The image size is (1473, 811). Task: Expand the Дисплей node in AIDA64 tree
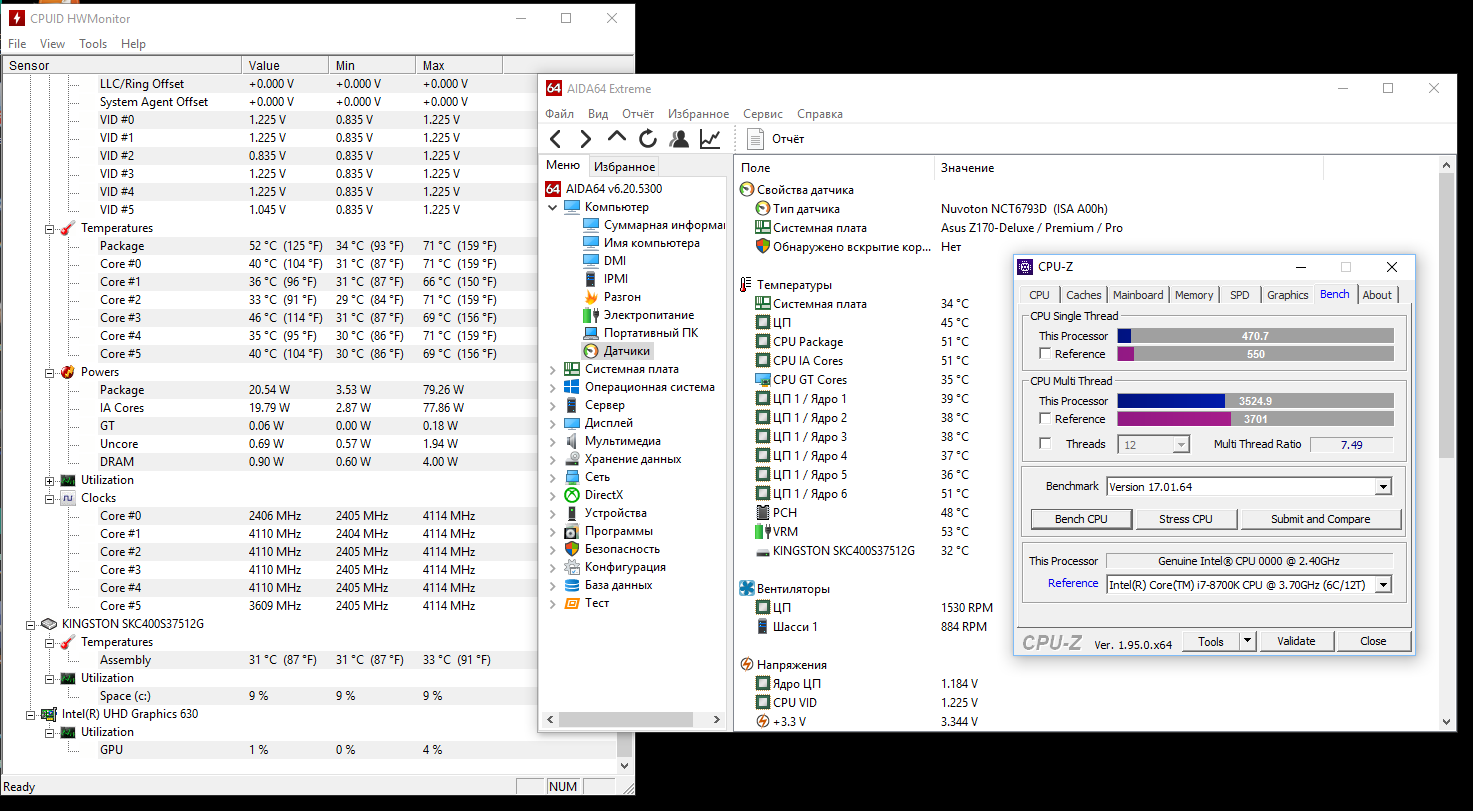(553, 423)
